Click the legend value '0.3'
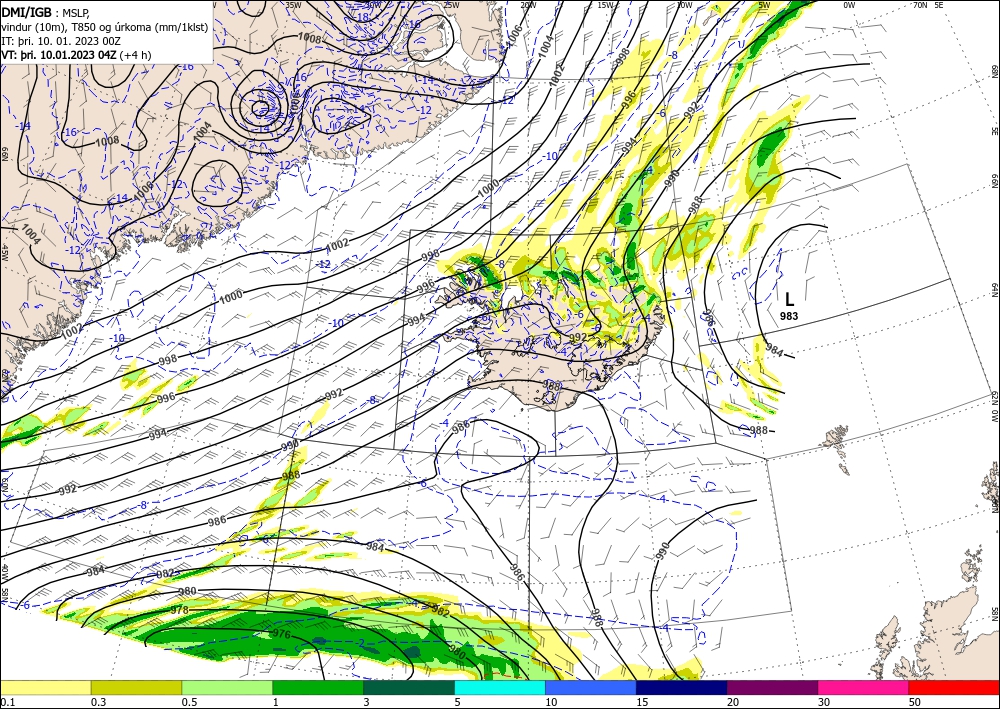 98,702
